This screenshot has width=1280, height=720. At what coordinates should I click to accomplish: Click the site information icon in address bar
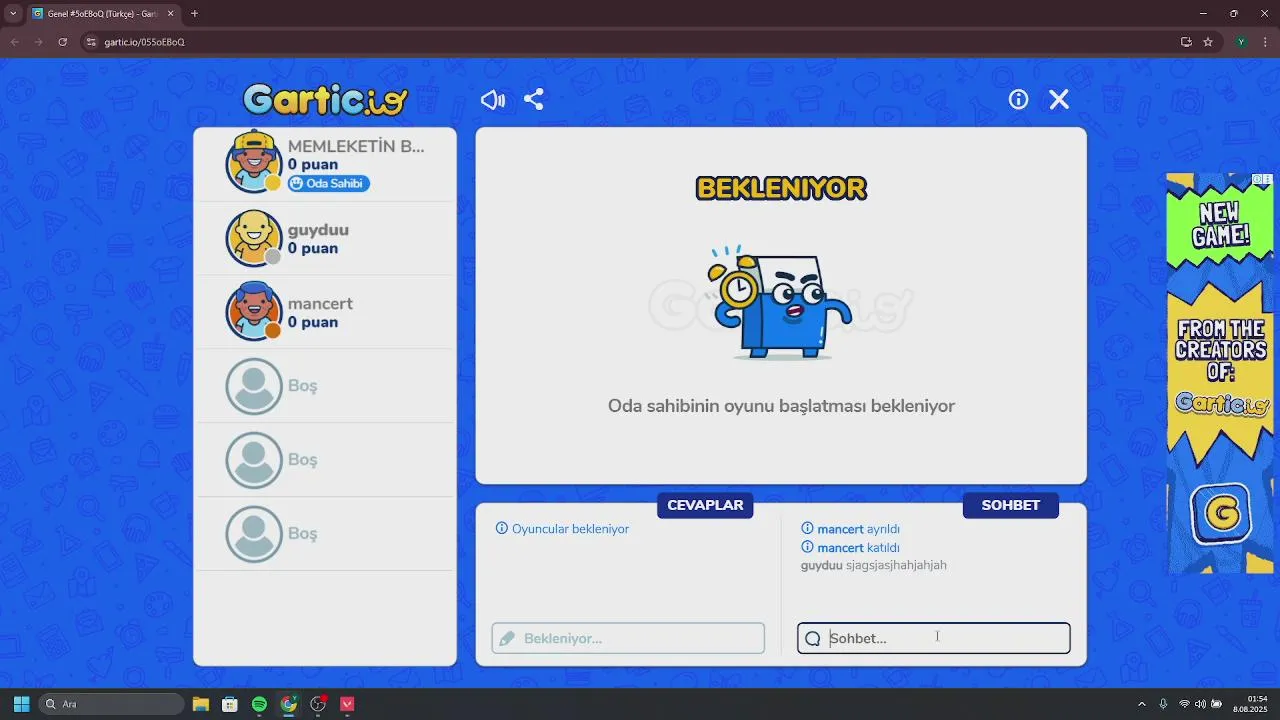(x=90, y=42)
